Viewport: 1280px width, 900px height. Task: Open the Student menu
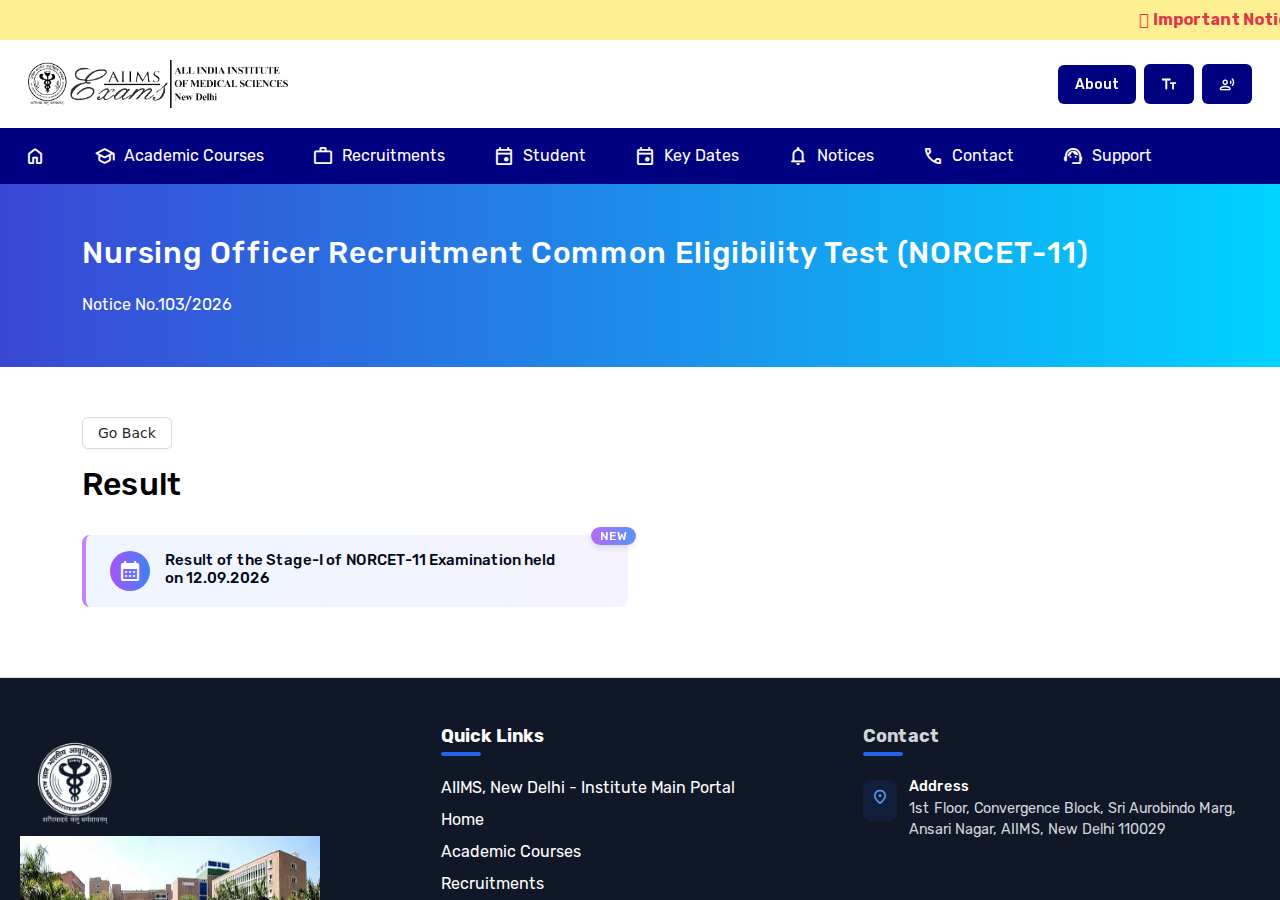point(540,156)
